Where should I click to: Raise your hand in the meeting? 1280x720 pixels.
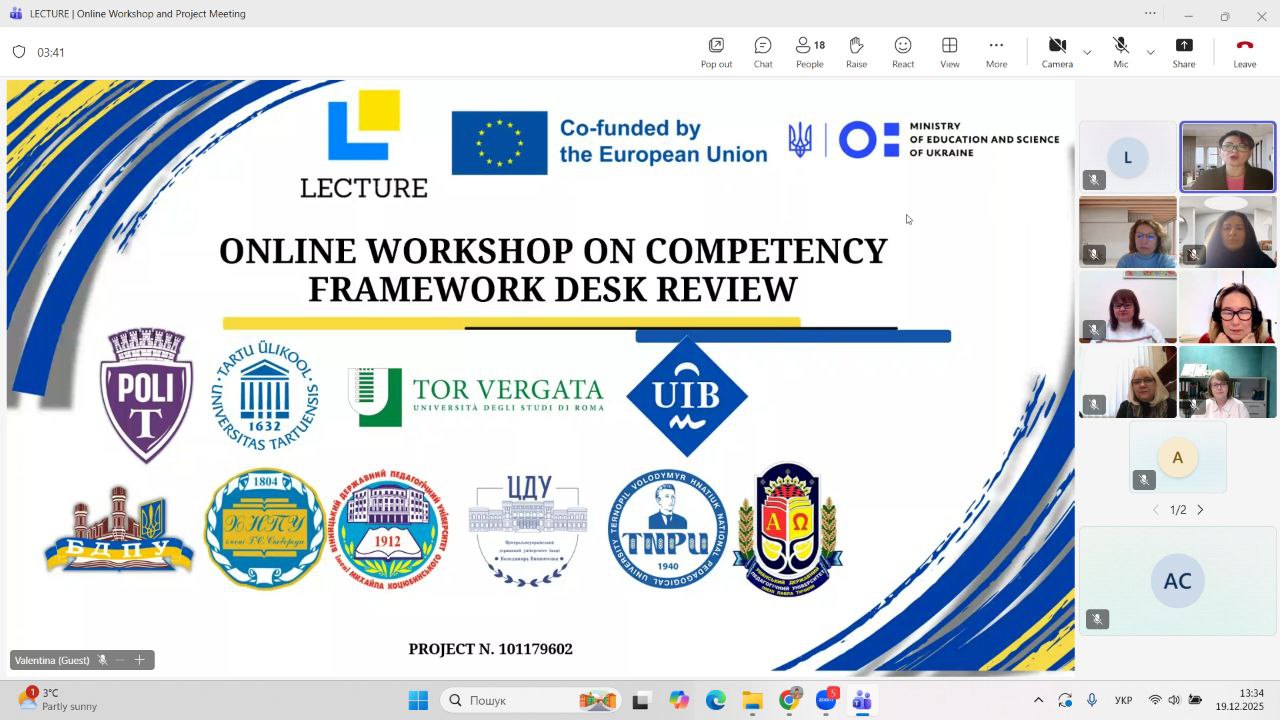tap(856, 52)
